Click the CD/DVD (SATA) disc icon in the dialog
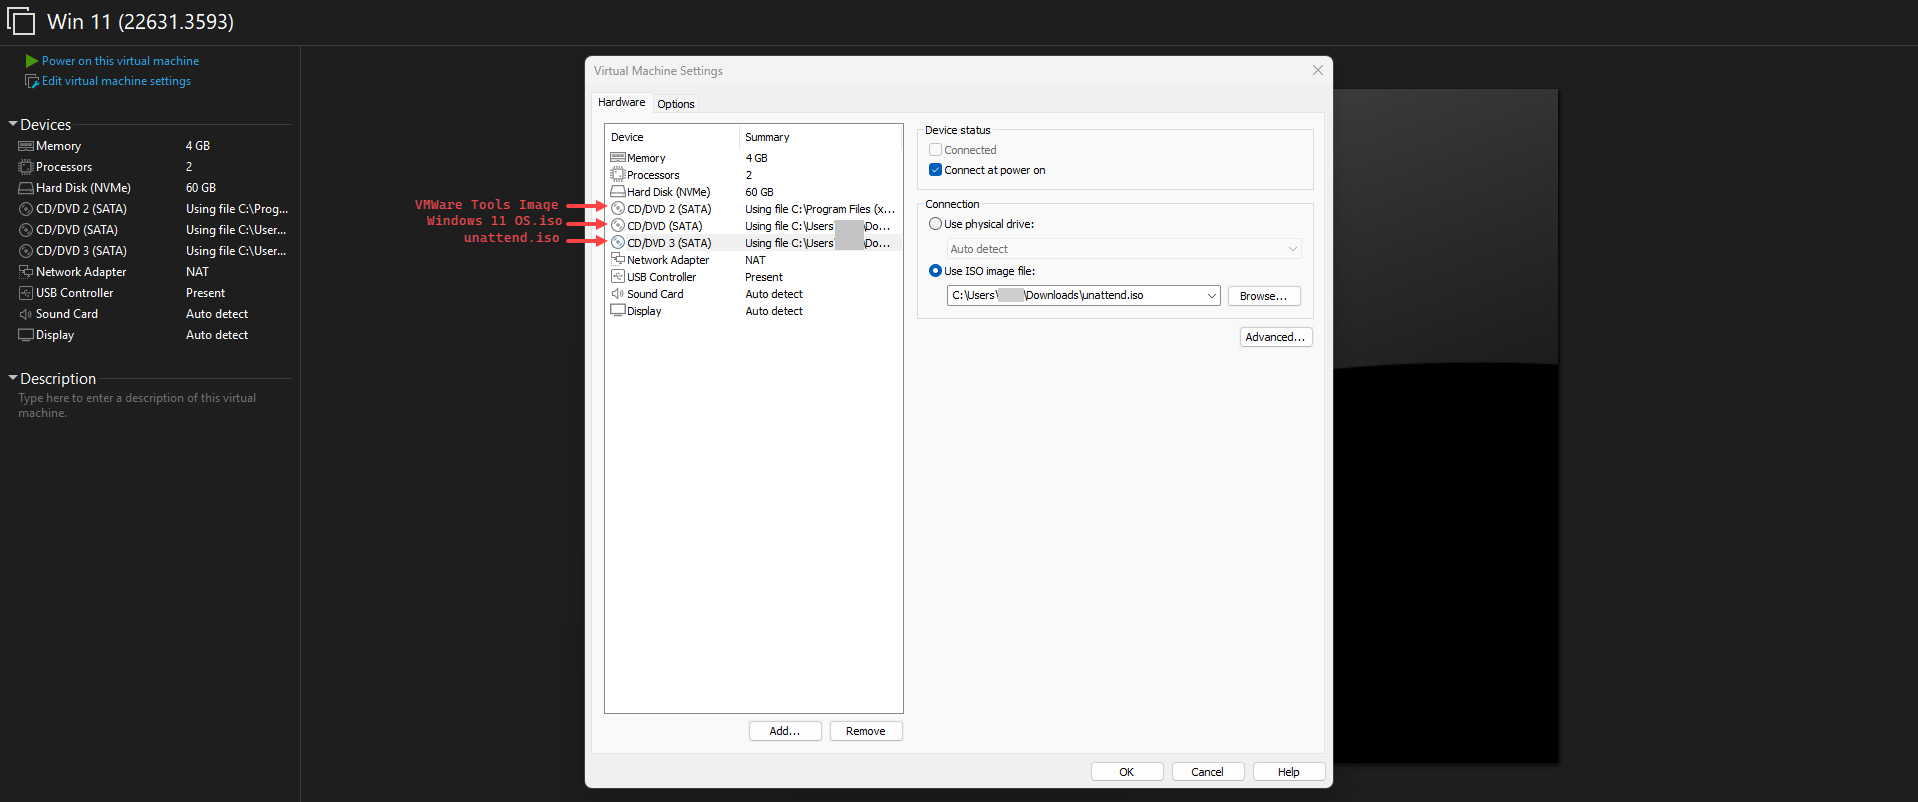This screenshot has height=802, width=1918. pyautogui.click(x=618, y=226)
